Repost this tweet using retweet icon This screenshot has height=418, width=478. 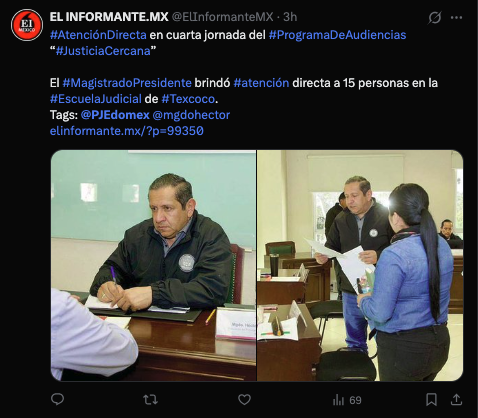click(x=150, y=399)
